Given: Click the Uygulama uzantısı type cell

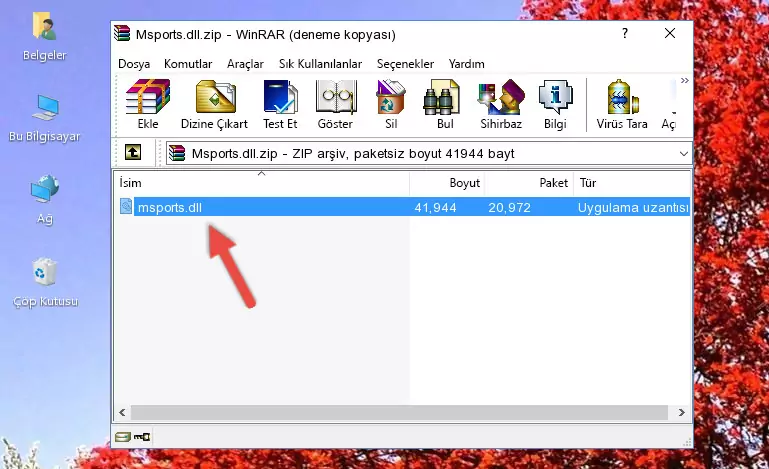Looking at the screenshot, I should 633,208.
